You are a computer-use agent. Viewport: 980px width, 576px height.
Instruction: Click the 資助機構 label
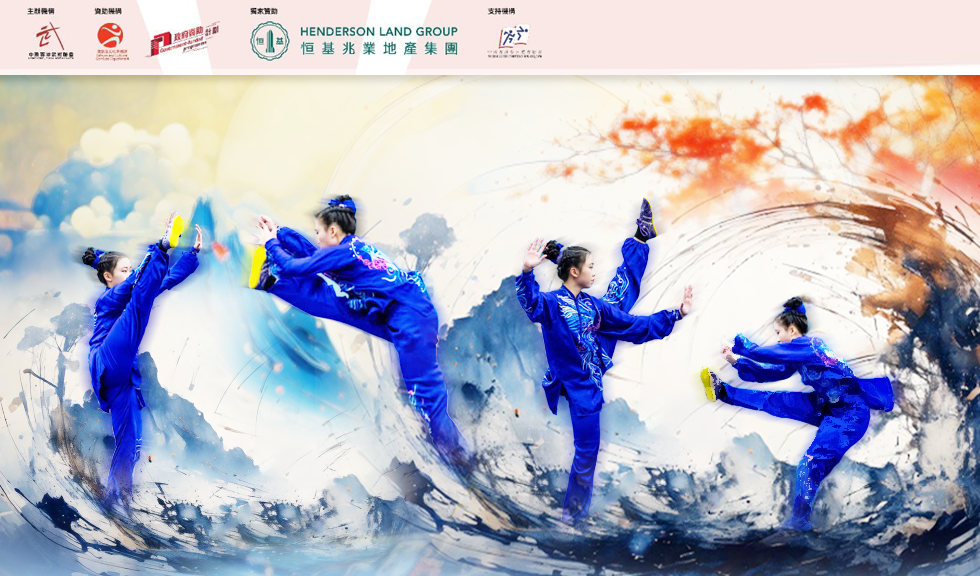click(x=108, y=11)
